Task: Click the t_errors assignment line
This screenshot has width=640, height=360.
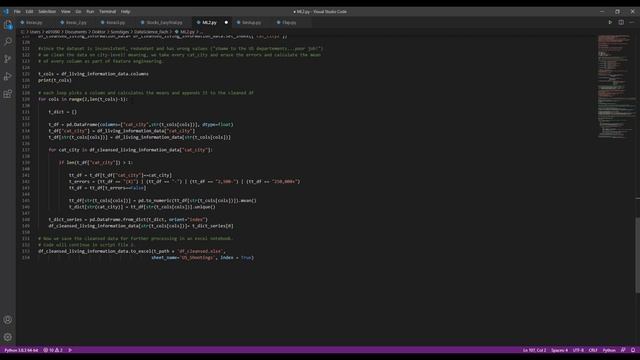Action: pos(184,181)
